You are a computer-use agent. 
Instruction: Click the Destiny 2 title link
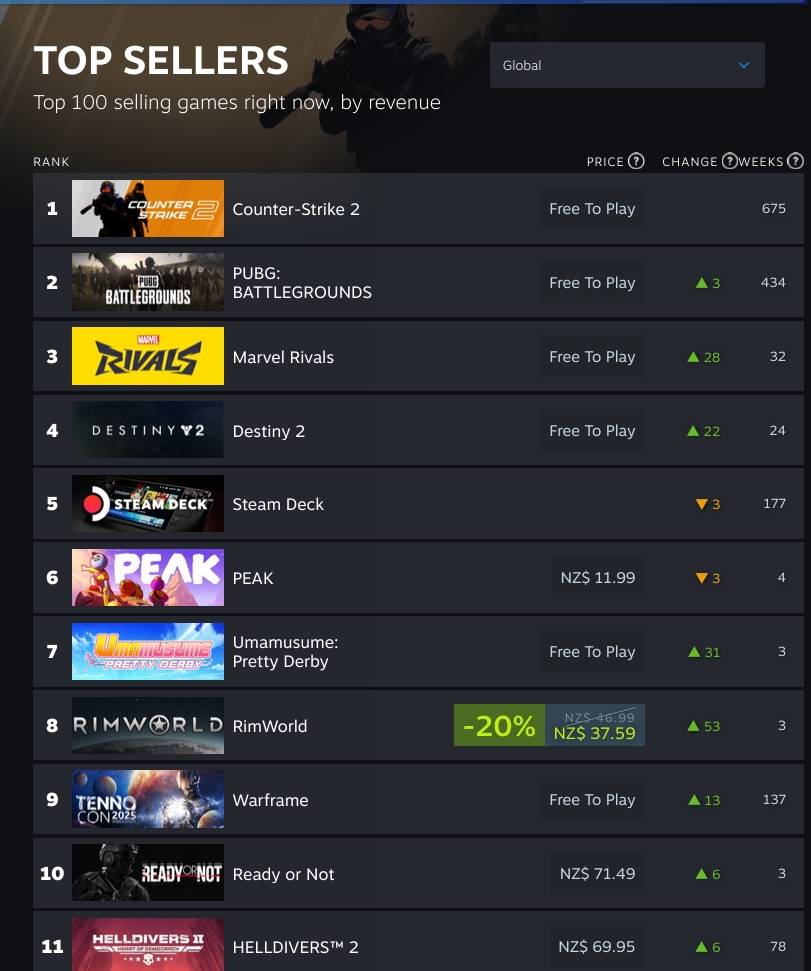(x=269, y=431)
